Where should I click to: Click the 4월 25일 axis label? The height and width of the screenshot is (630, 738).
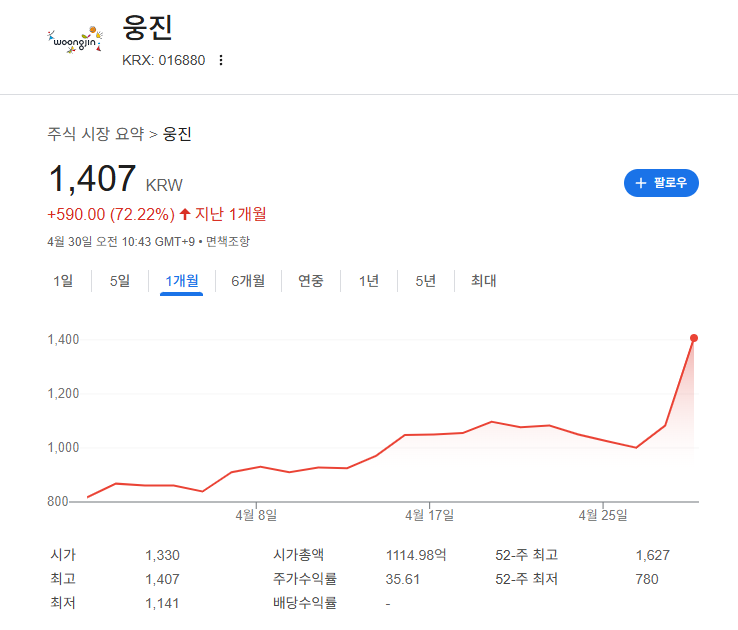click(x=603, y=515)
